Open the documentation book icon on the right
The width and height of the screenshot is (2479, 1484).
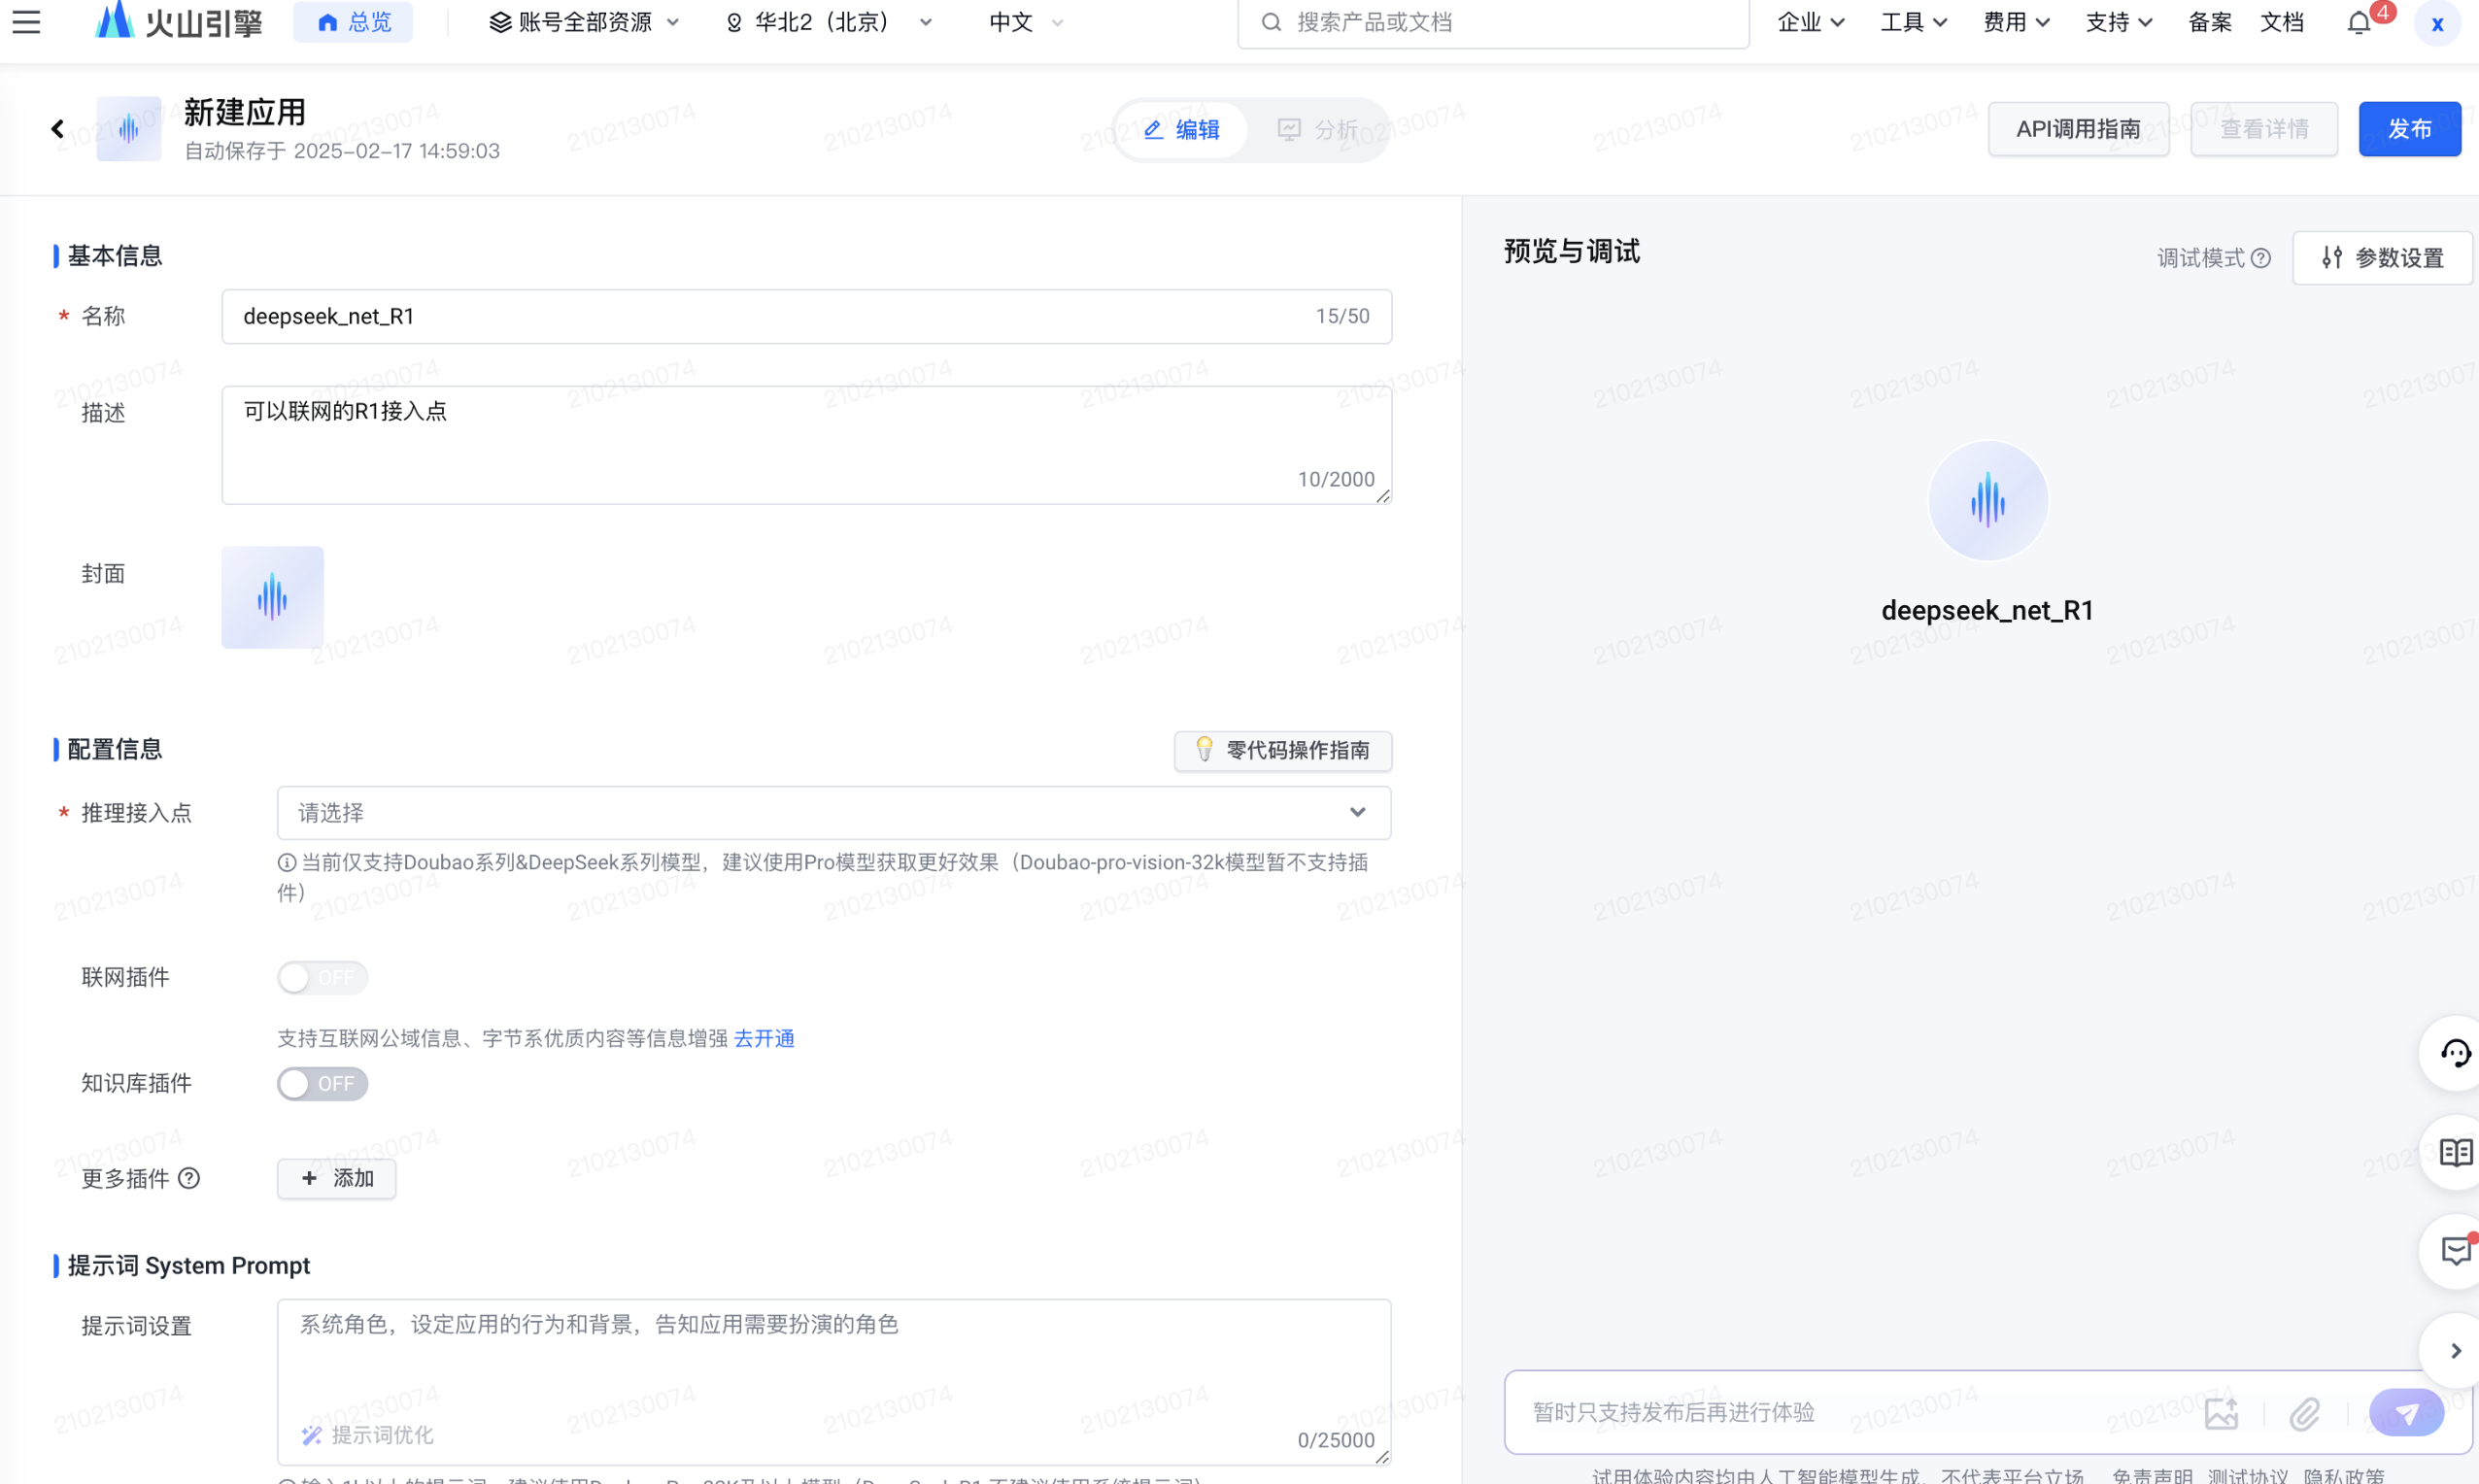[x=2455, y=1152]
